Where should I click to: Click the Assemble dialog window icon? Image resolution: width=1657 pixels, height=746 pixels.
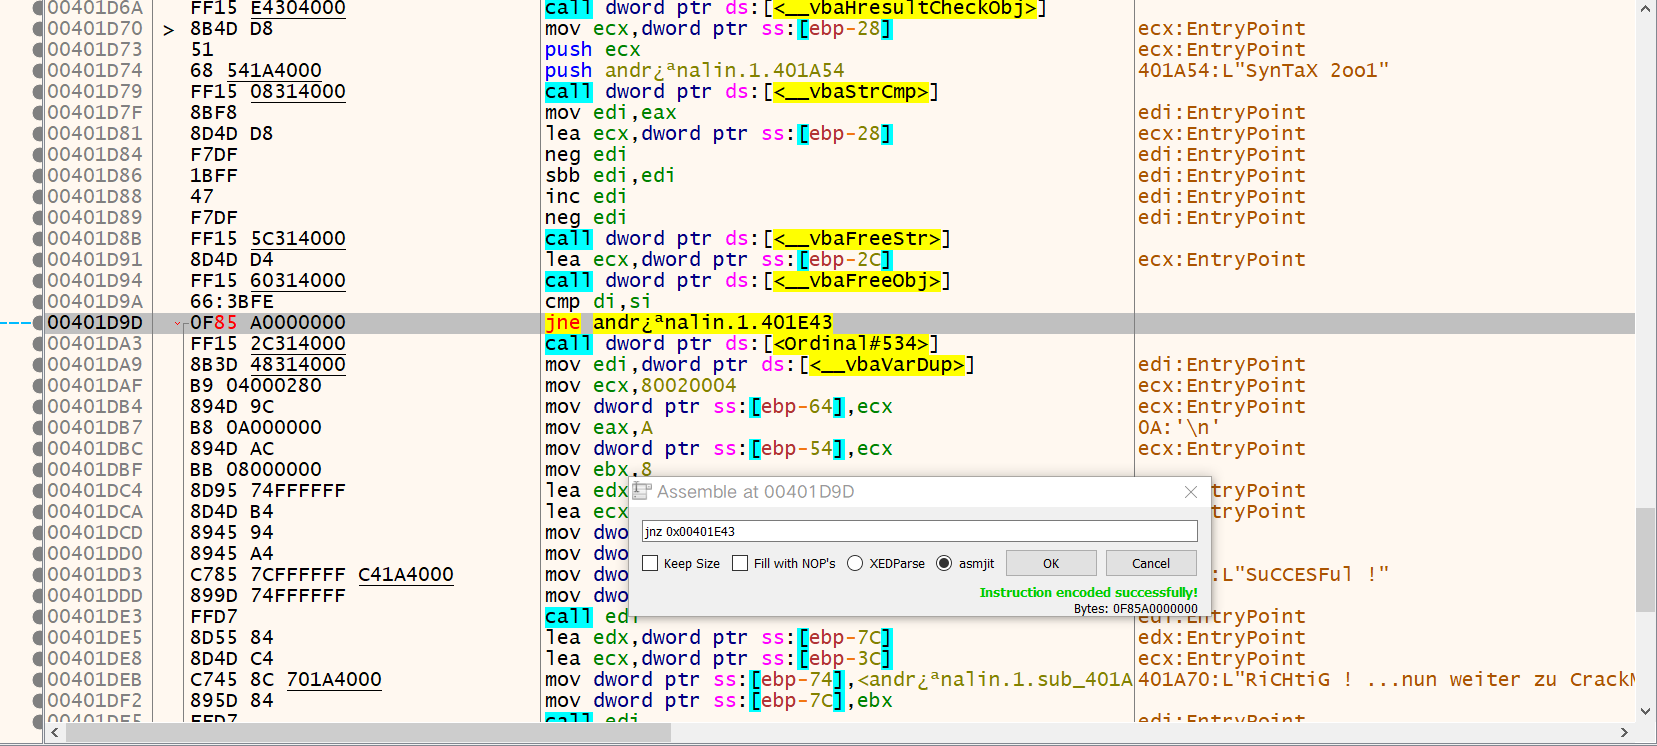coord(642,491)
